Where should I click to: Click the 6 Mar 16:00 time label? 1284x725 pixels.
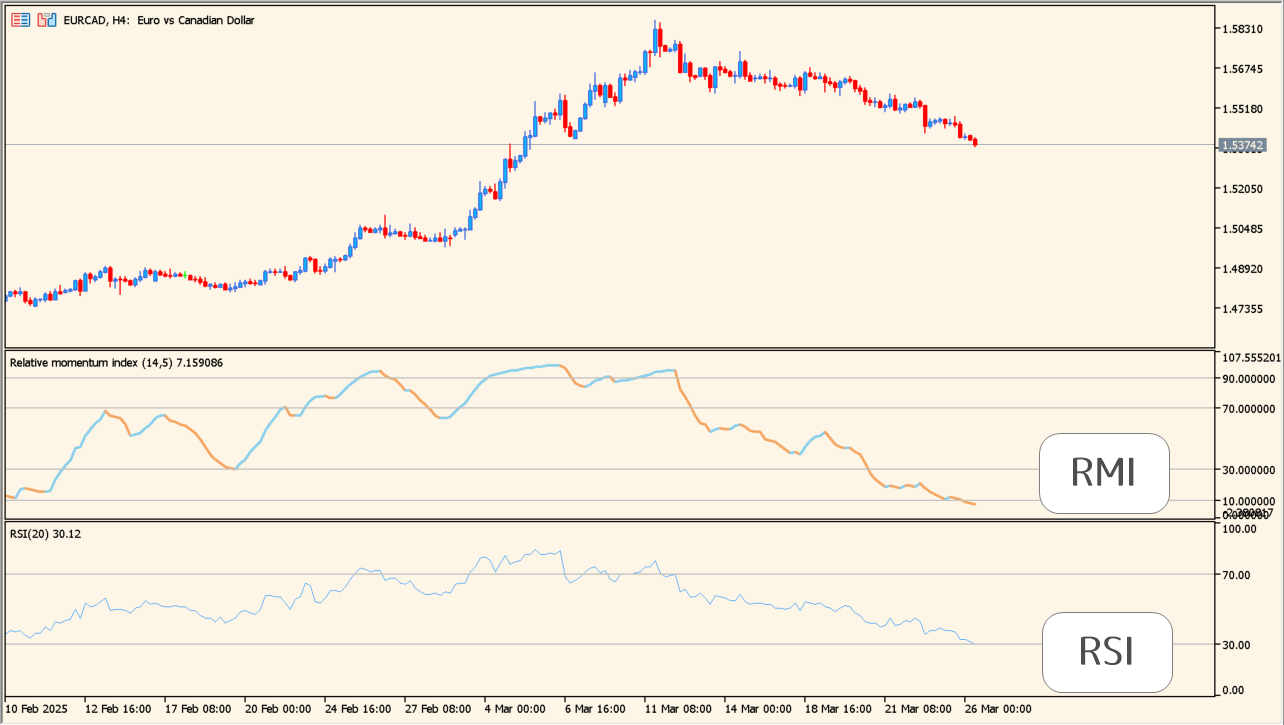pyautogui.click(x=595, y=708)
